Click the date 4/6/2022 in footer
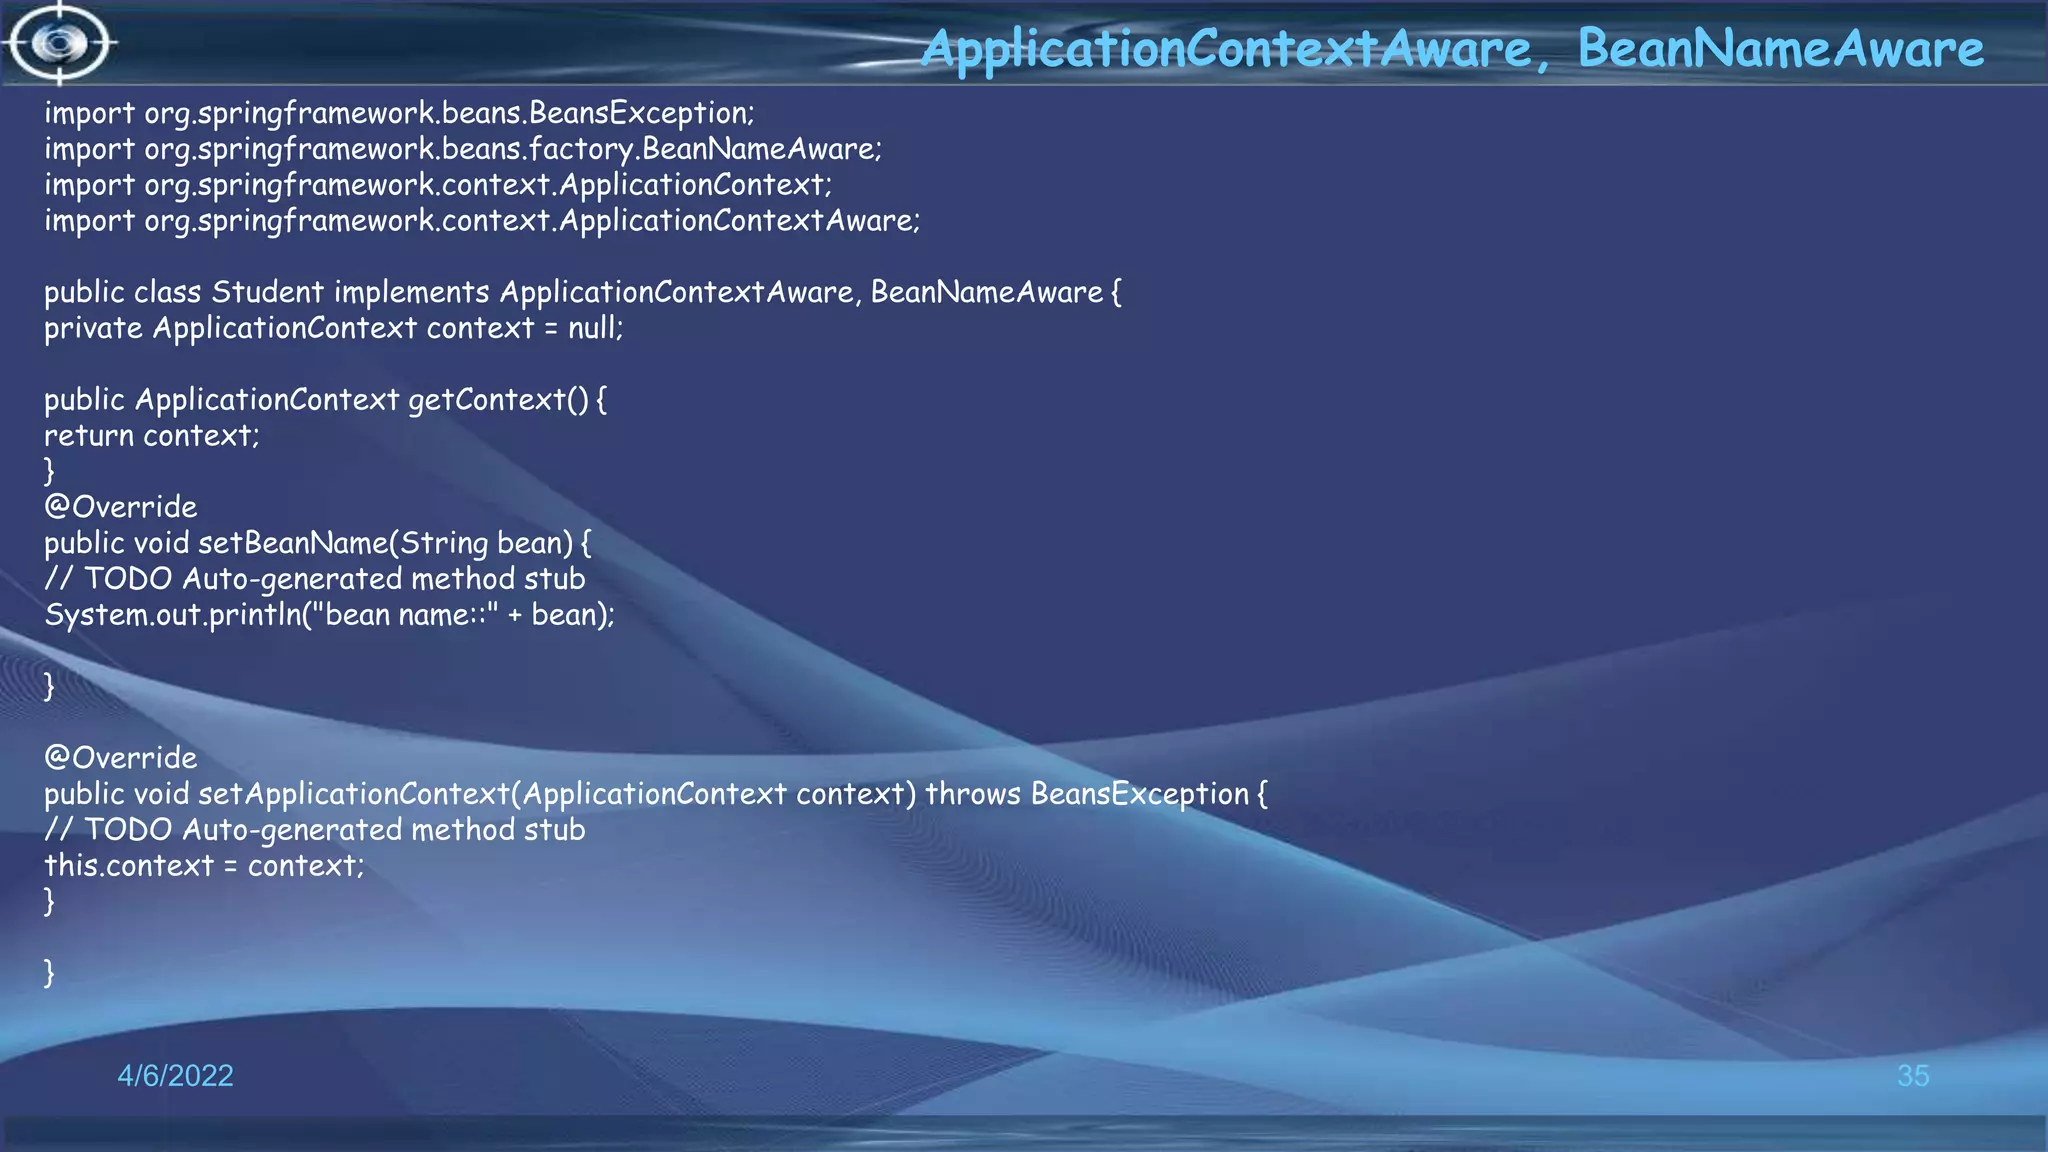The width and height of the screenshot is (2048, 1152). [176, 1076]
